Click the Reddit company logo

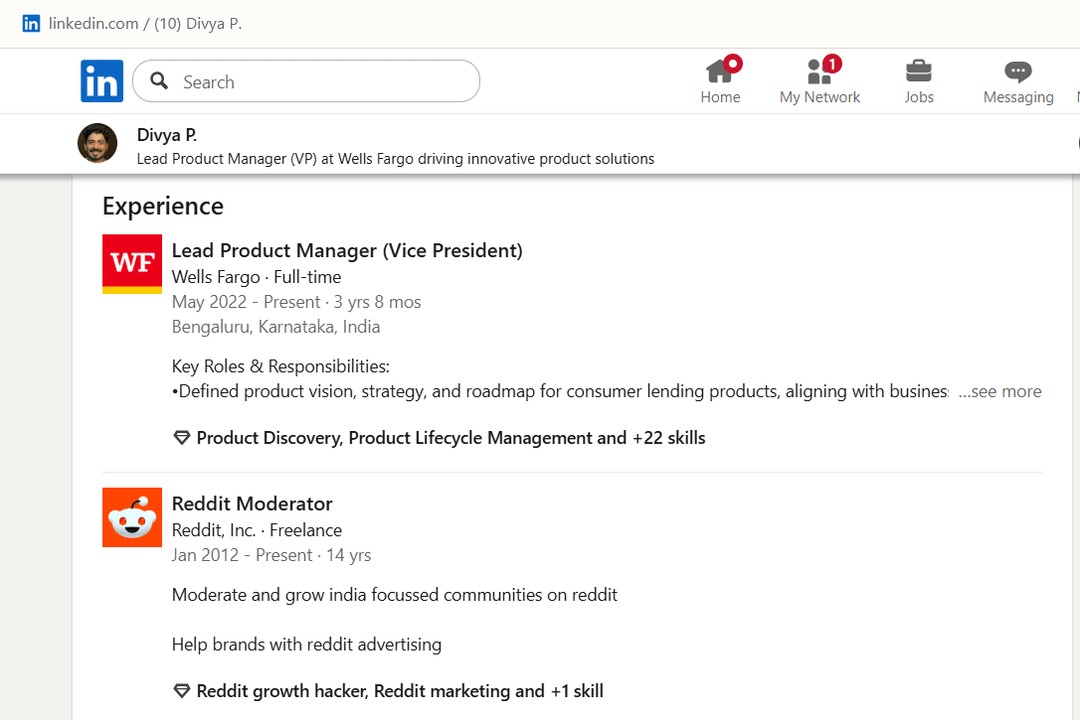point(132,517)
